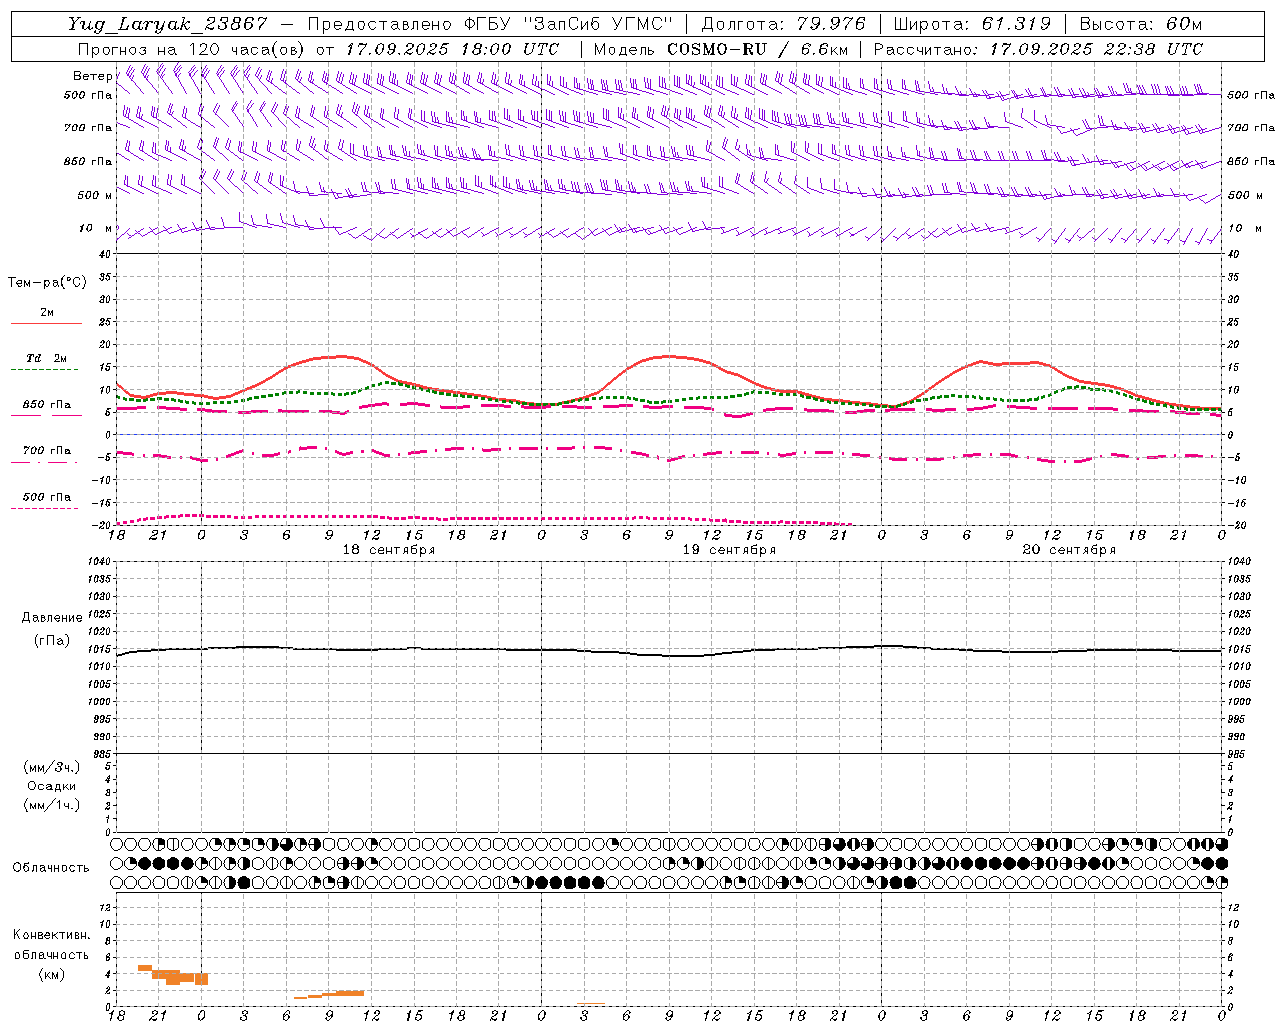Click the solid line sample under 2м legend
The width and height of the screenshot is (1280, 1024).
(x=46, y=324)
